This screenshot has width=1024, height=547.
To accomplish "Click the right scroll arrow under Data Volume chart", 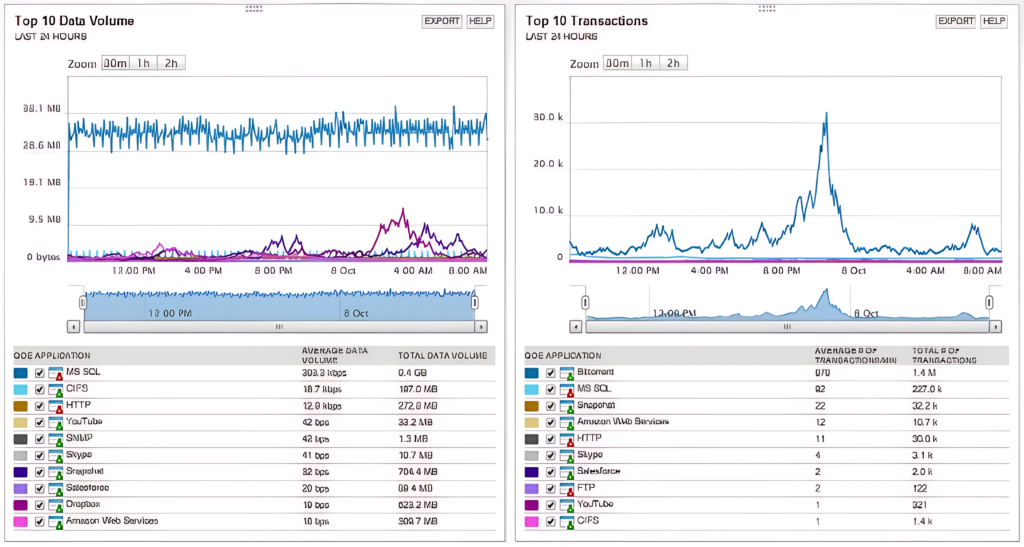I will (481, 326).
